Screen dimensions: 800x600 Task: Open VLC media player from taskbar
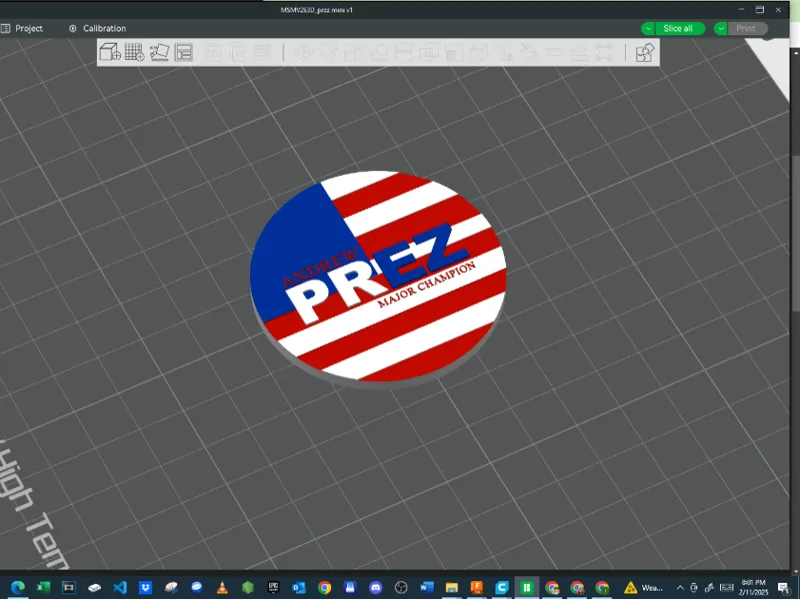click(222, 587)
